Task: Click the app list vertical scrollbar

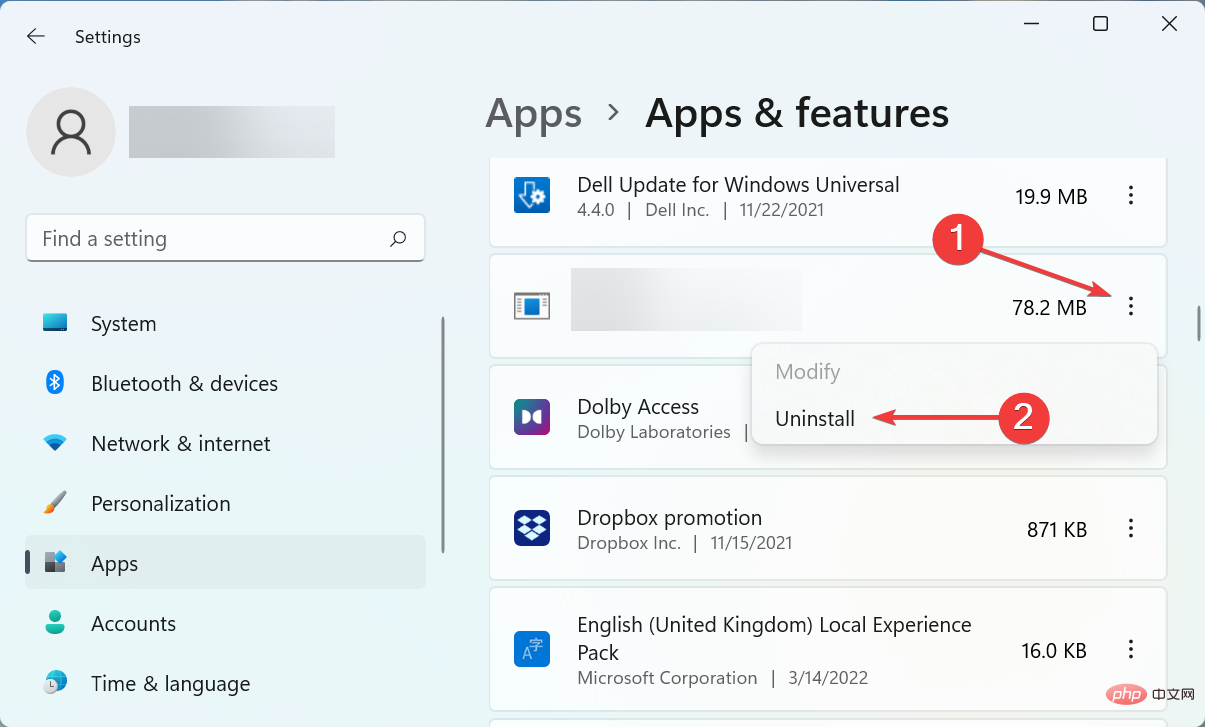Action: click(x=1198, y=324)
